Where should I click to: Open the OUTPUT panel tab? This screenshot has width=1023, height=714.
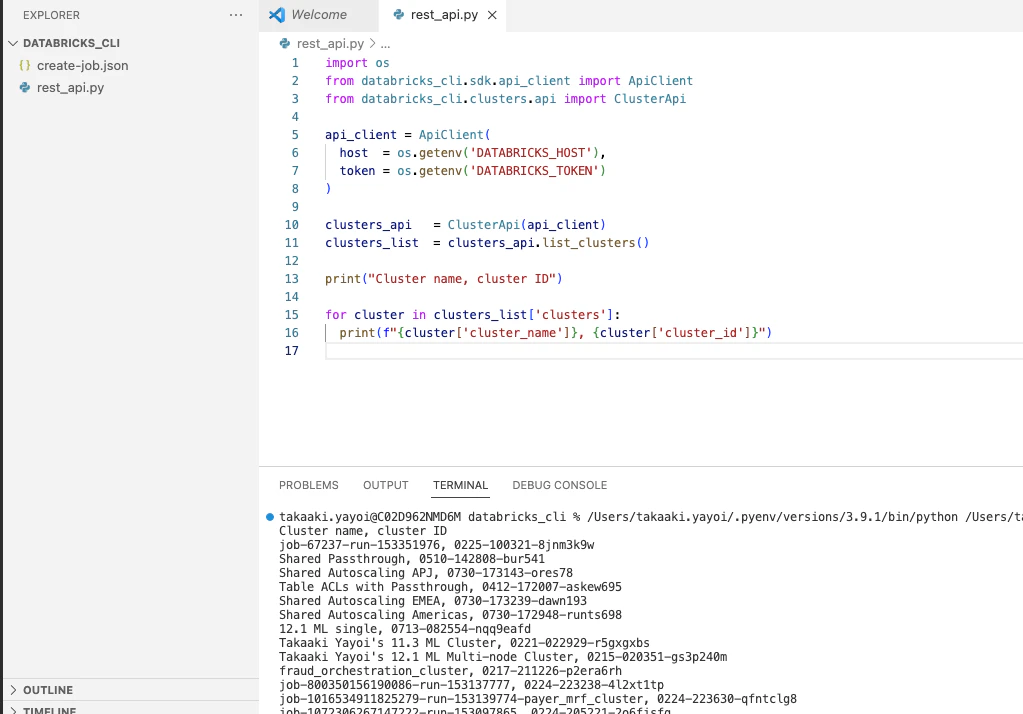pyautogui.click(x=386, y=486)
